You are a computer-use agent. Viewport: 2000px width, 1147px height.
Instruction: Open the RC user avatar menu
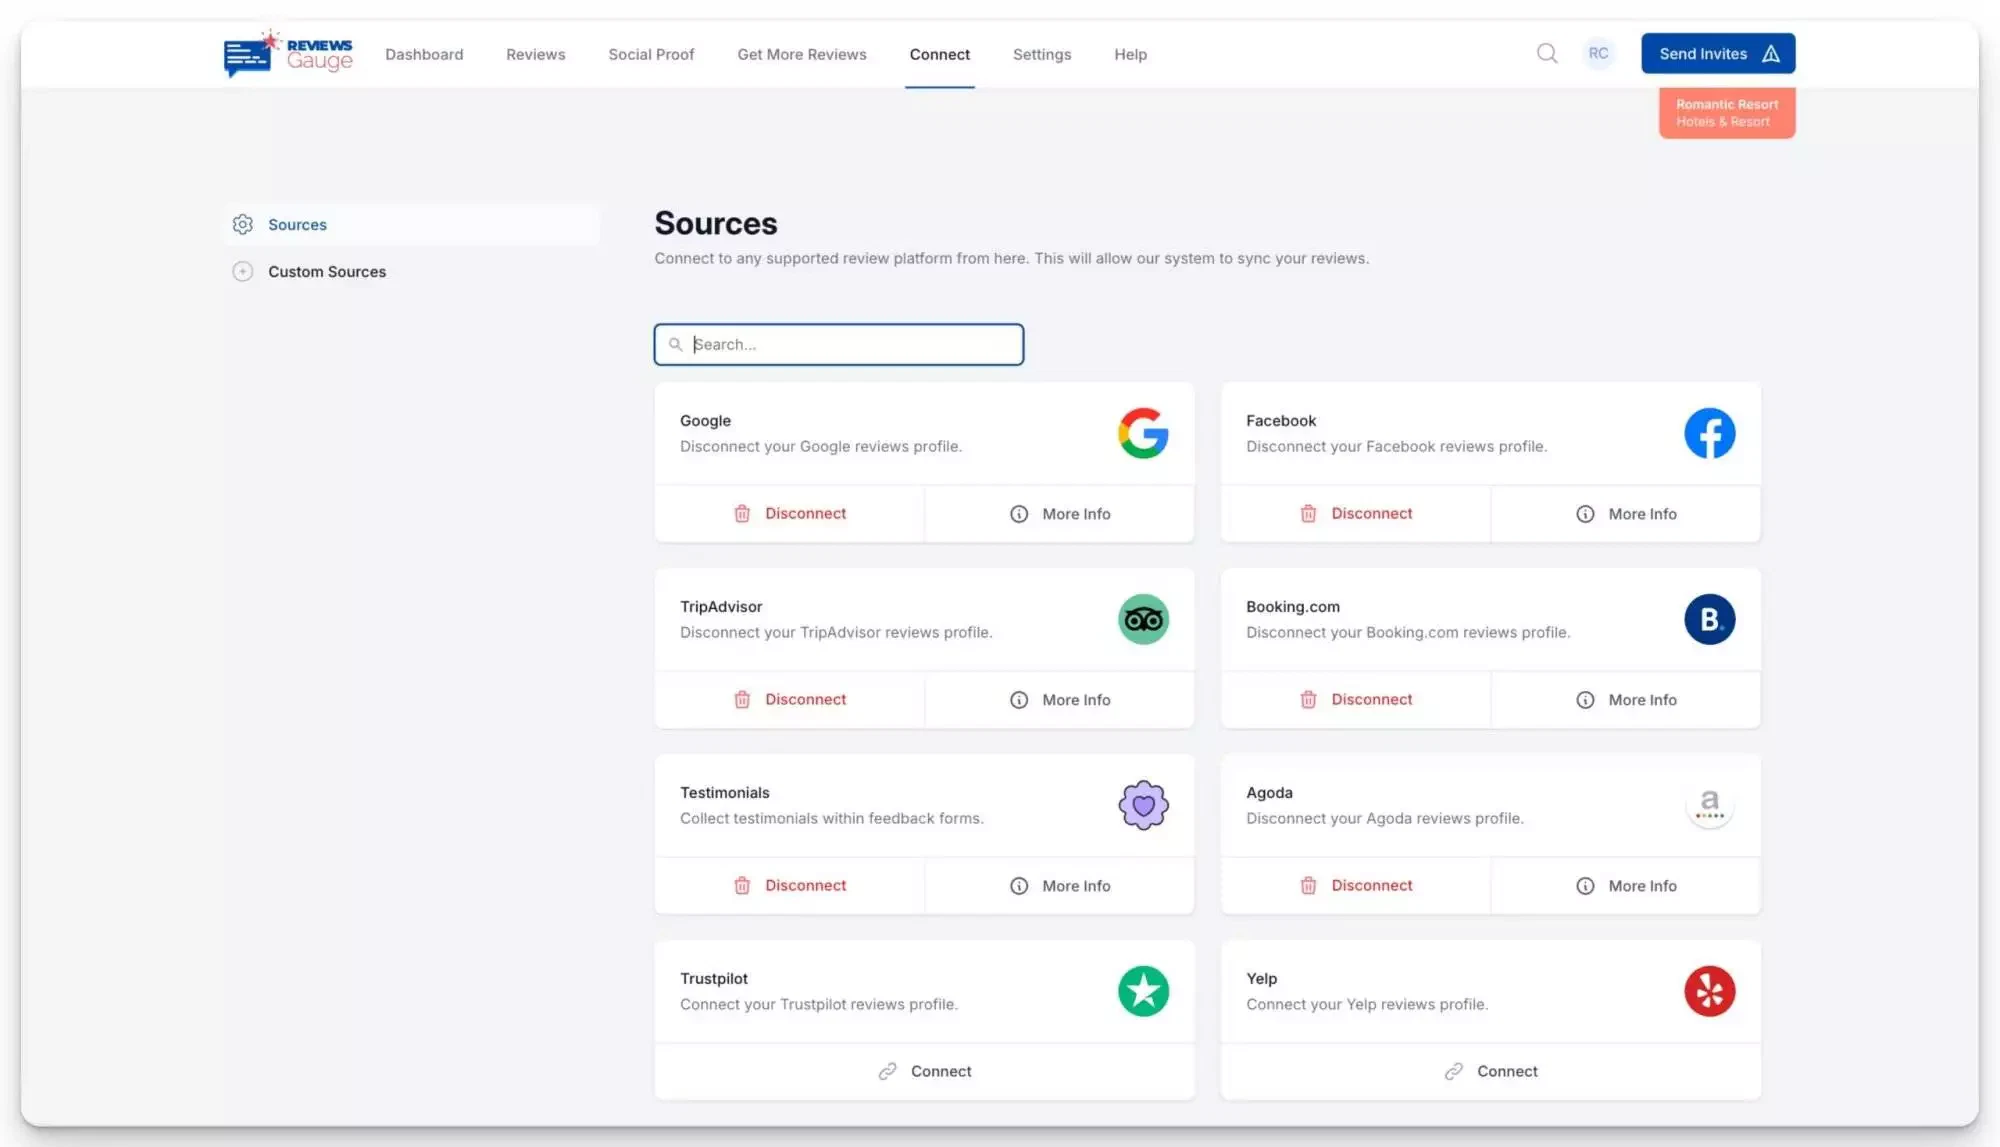(x=1598, y=53)
